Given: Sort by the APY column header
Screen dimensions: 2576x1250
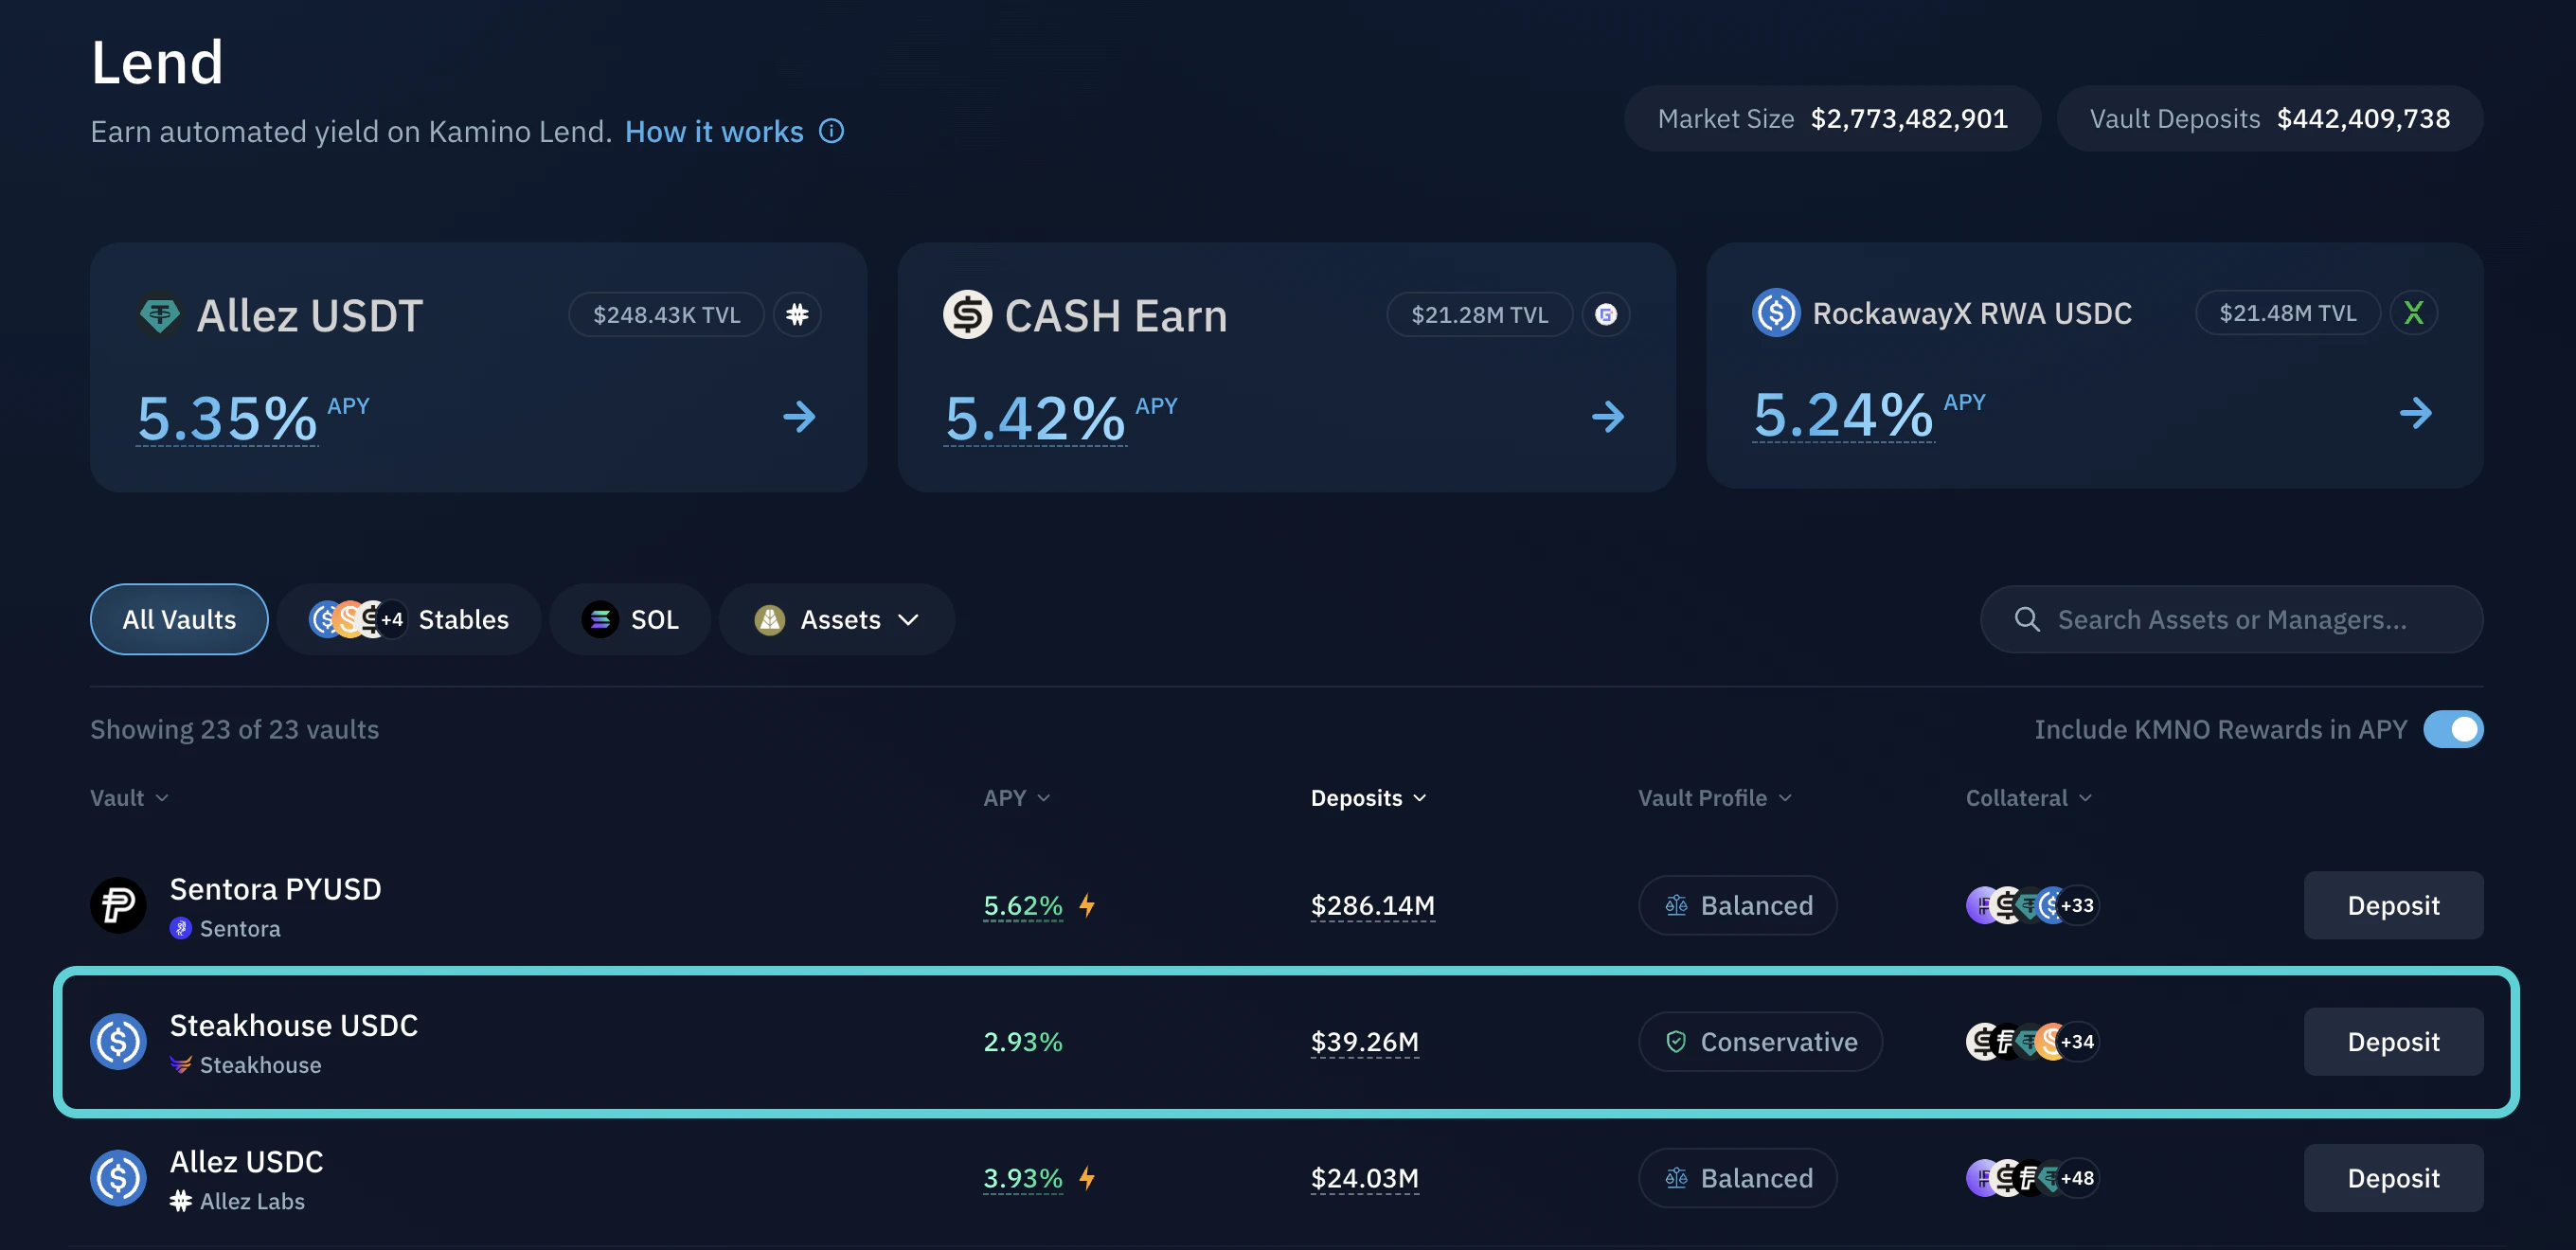Looking at the screenshot, I should tap(1016, 797).
